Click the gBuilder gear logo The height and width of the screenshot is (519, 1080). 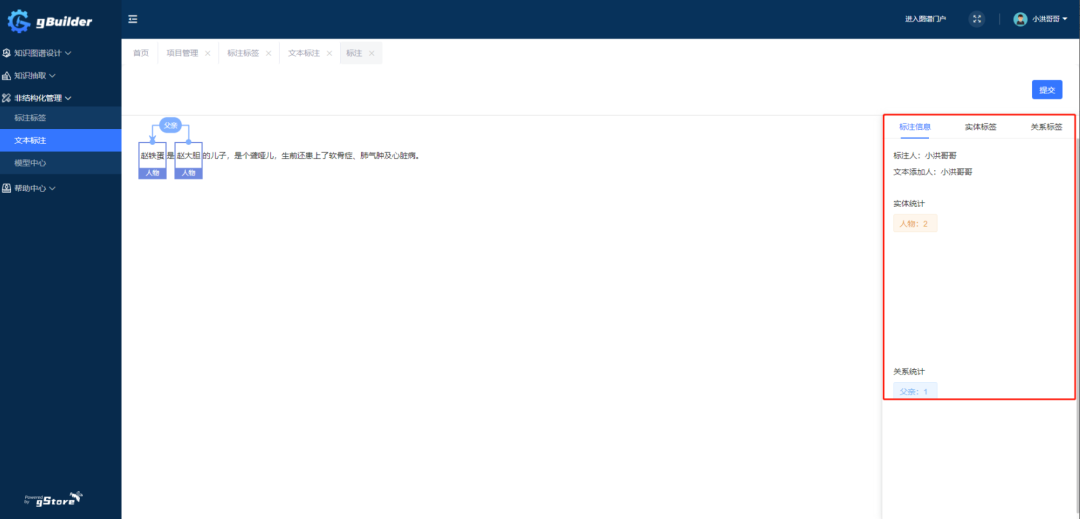(19, 21)
